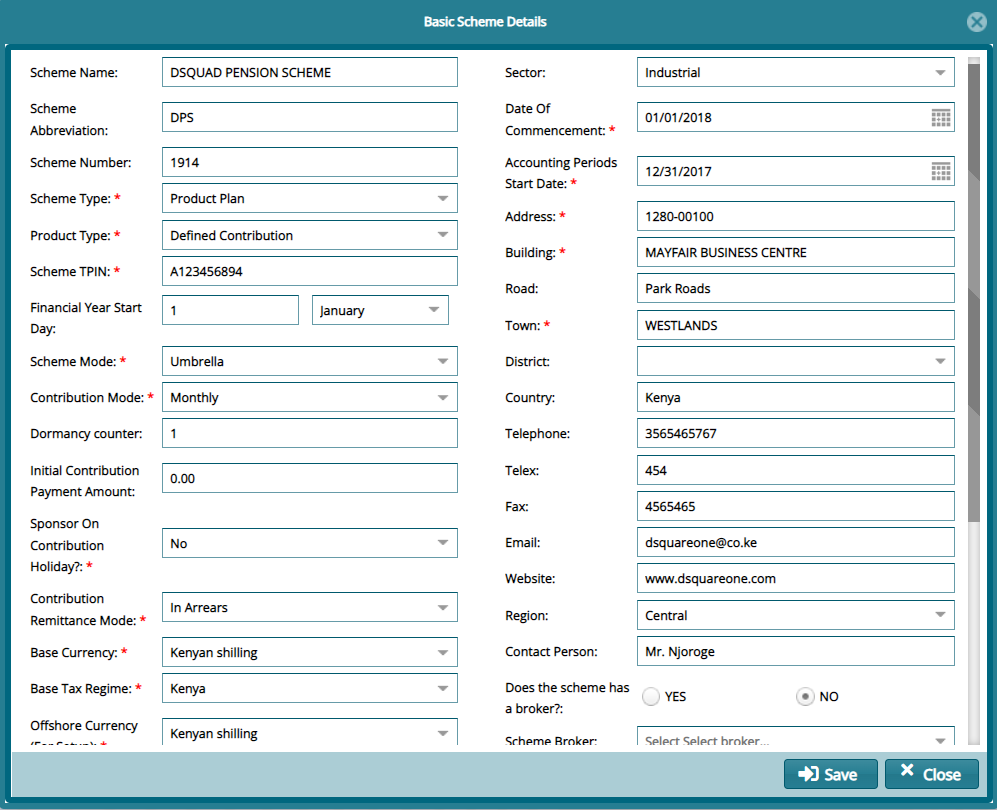Edit the Dormancy counter field
The width and height of the screenshot is (997, 810).
(310, 433)
